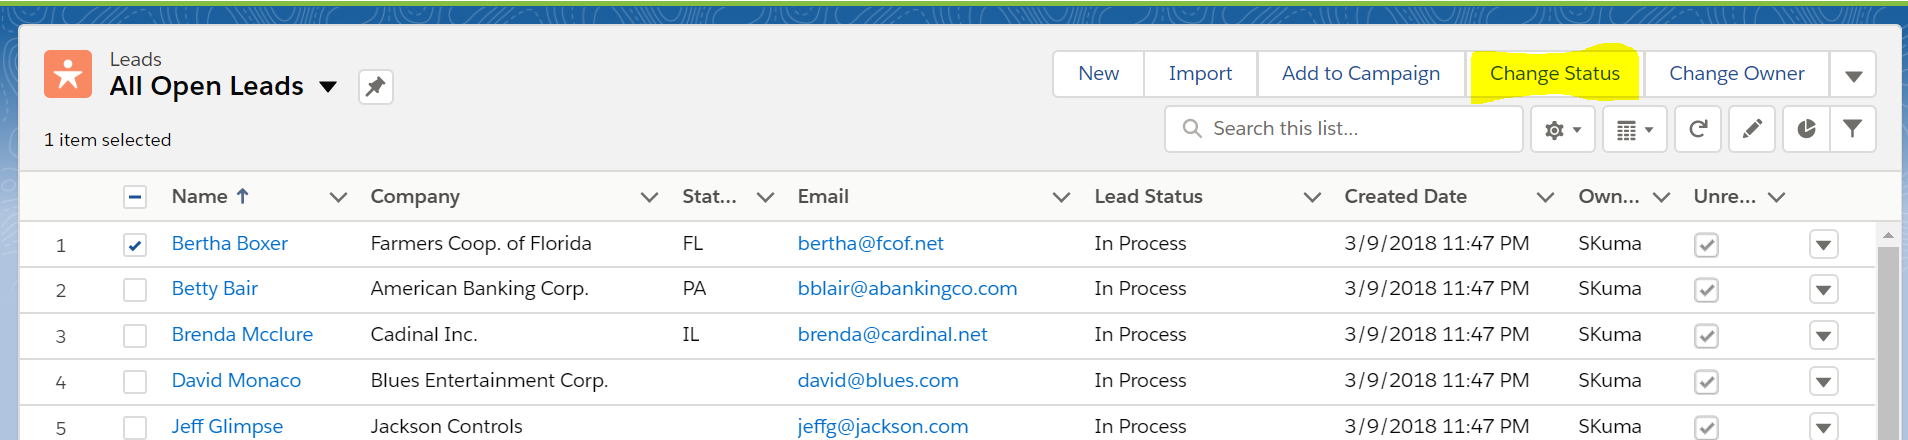Refresh the leads list
Viewport: 1908px width, 440px height.
[1698, 129]
